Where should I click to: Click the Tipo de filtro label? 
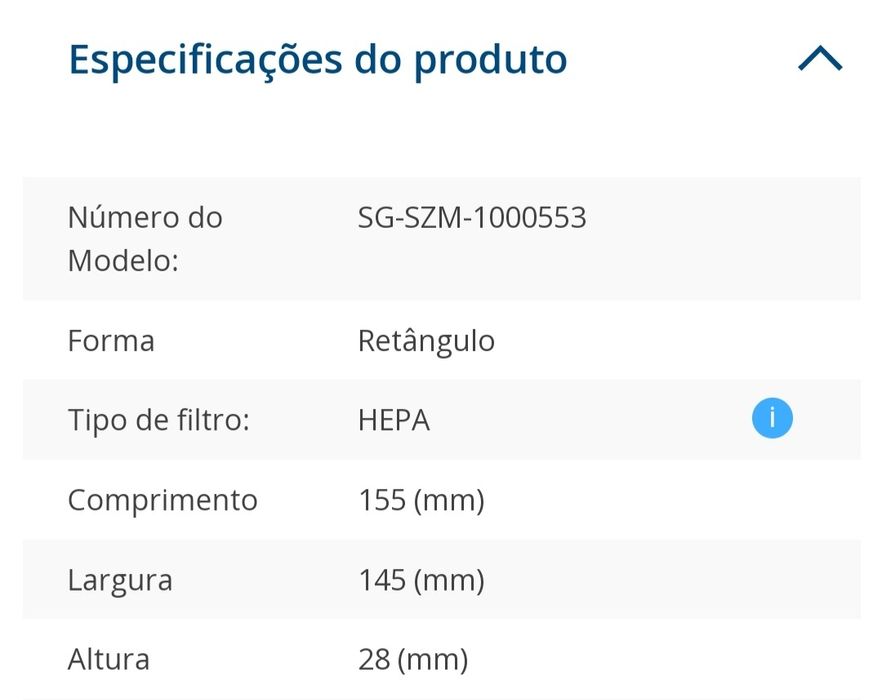(158, 420)
